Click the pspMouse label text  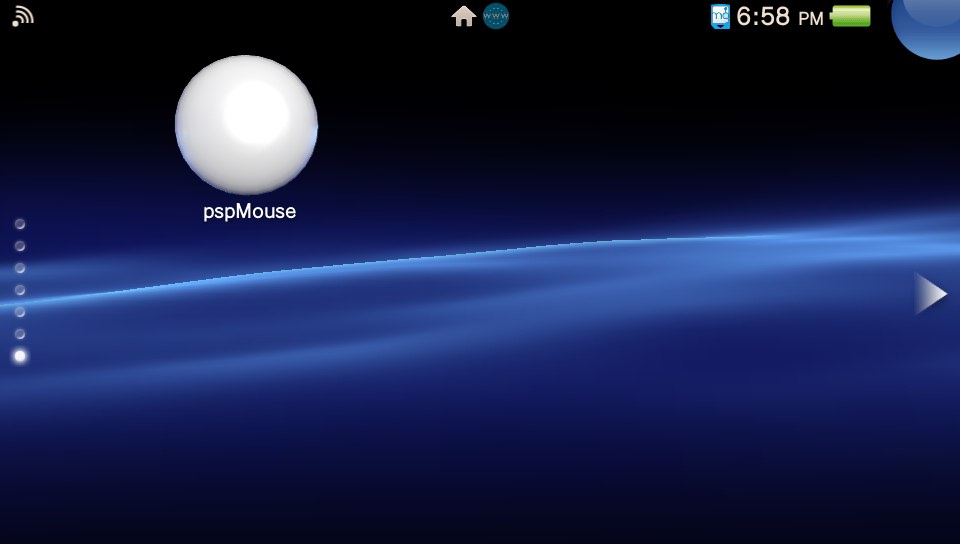tap(249, 212)
